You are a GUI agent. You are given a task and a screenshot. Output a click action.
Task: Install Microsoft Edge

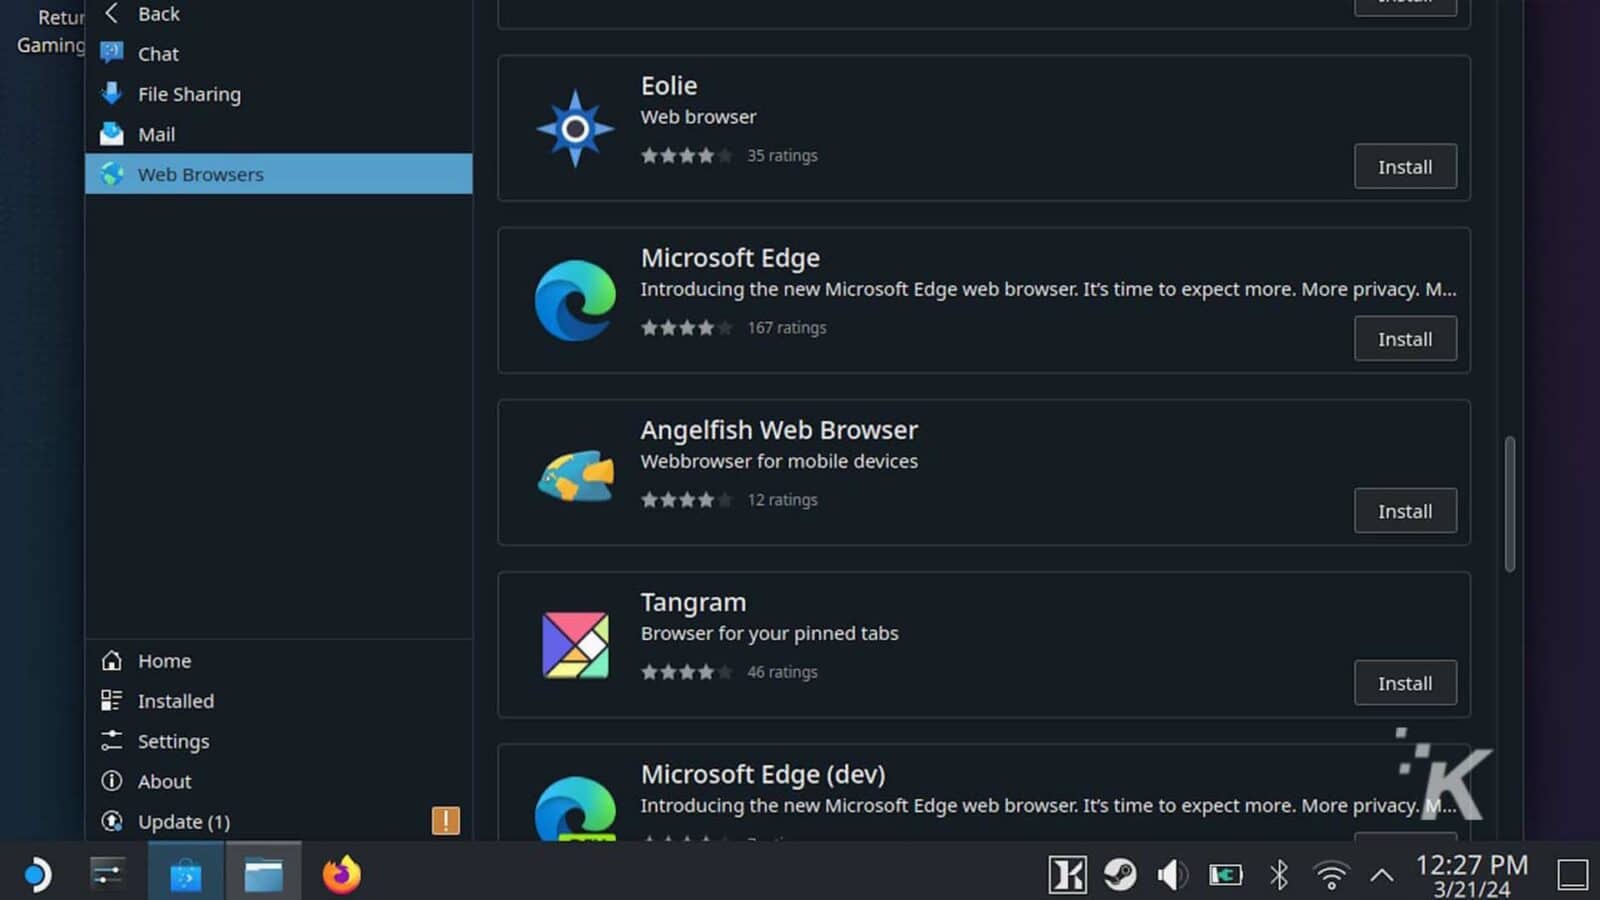pyautogui.click(x=1405, y=339)
